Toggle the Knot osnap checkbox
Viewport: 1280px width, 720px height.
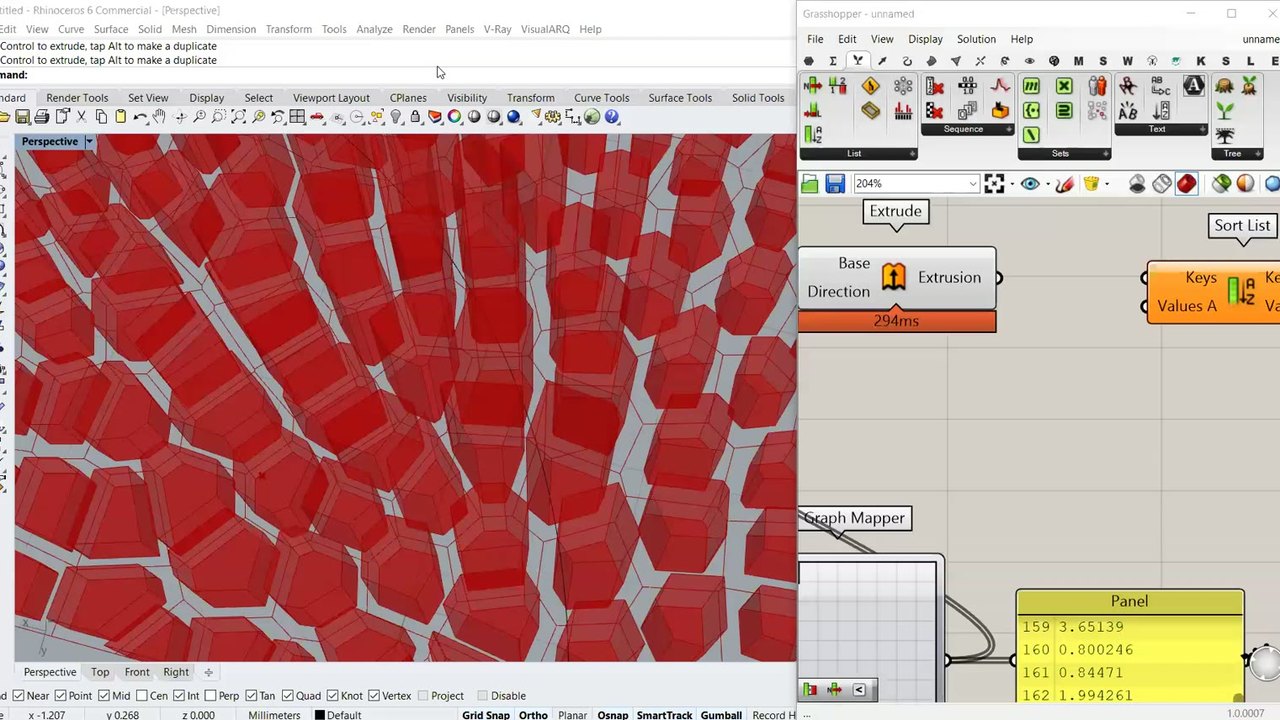pos(332,696)
